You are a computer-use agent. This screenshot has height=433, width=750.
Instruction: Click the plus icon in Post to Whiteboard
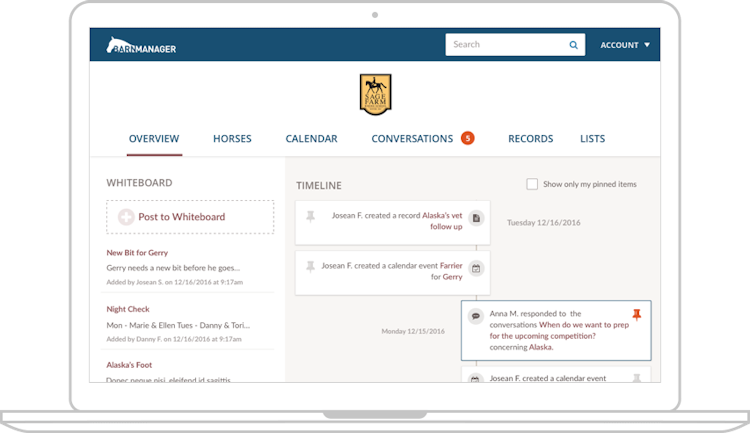(x=126, y=217)
